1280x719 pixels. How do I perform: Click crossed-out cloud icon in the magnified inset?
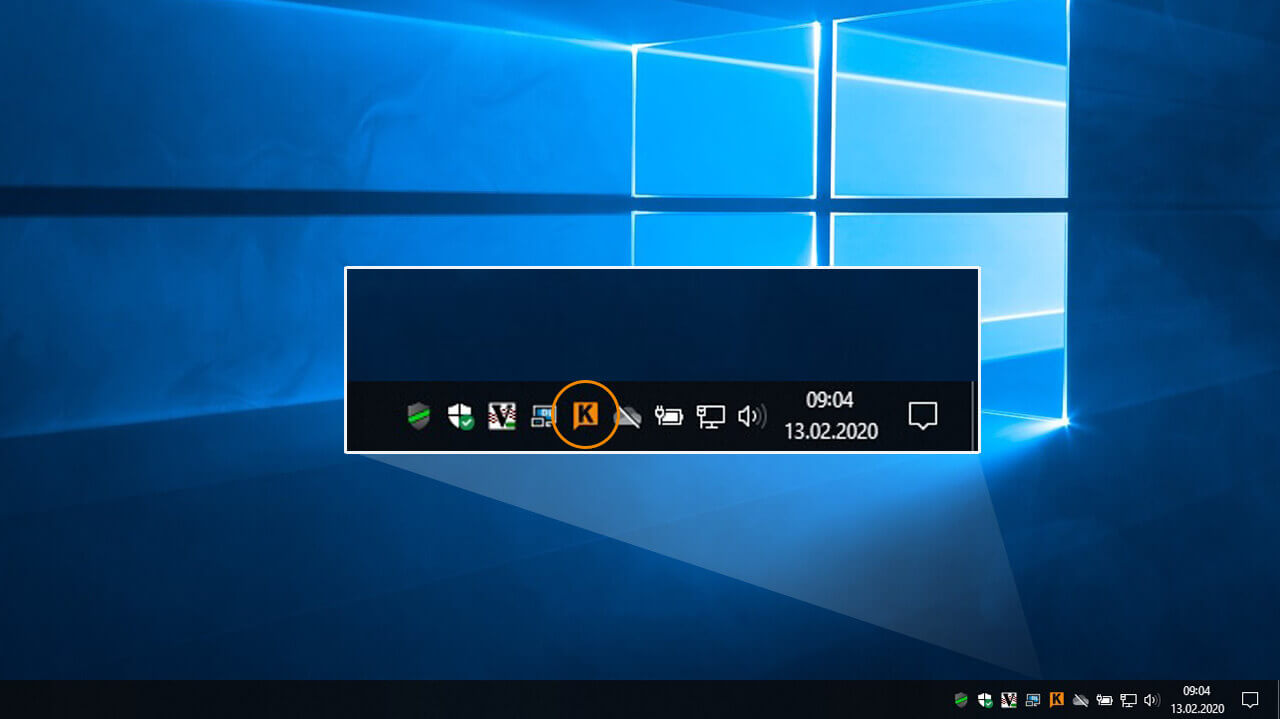(x=627, y=416)
